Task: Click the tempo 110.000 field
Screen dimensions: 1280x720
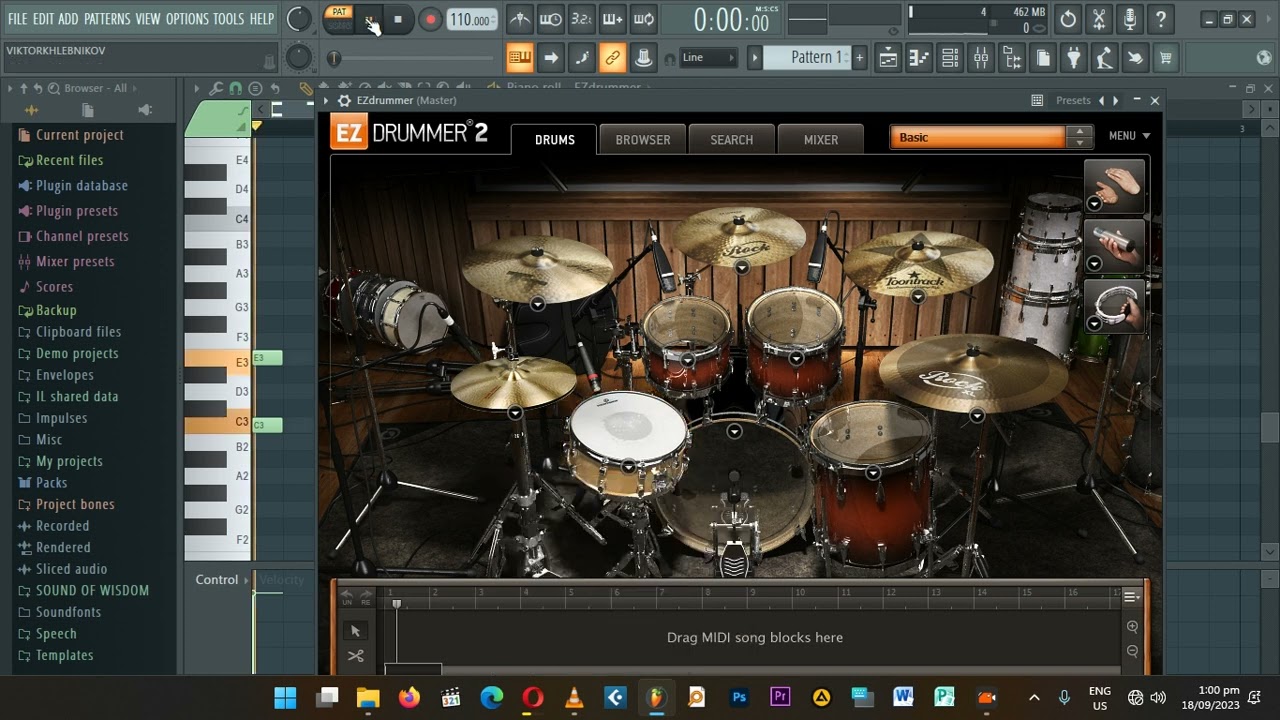Action: point(471,20)
